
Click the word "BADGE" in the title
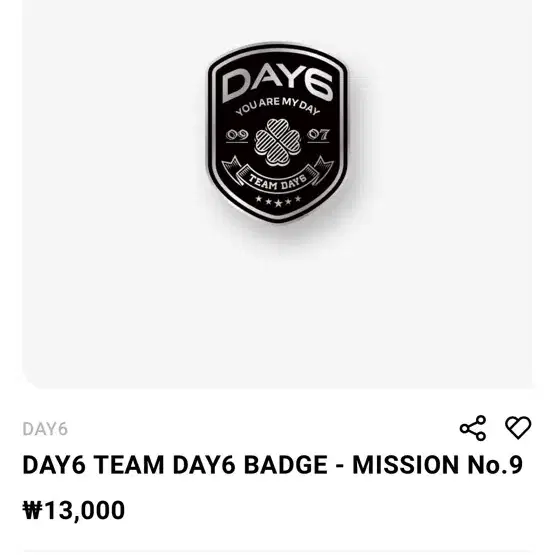click(286, 465)
